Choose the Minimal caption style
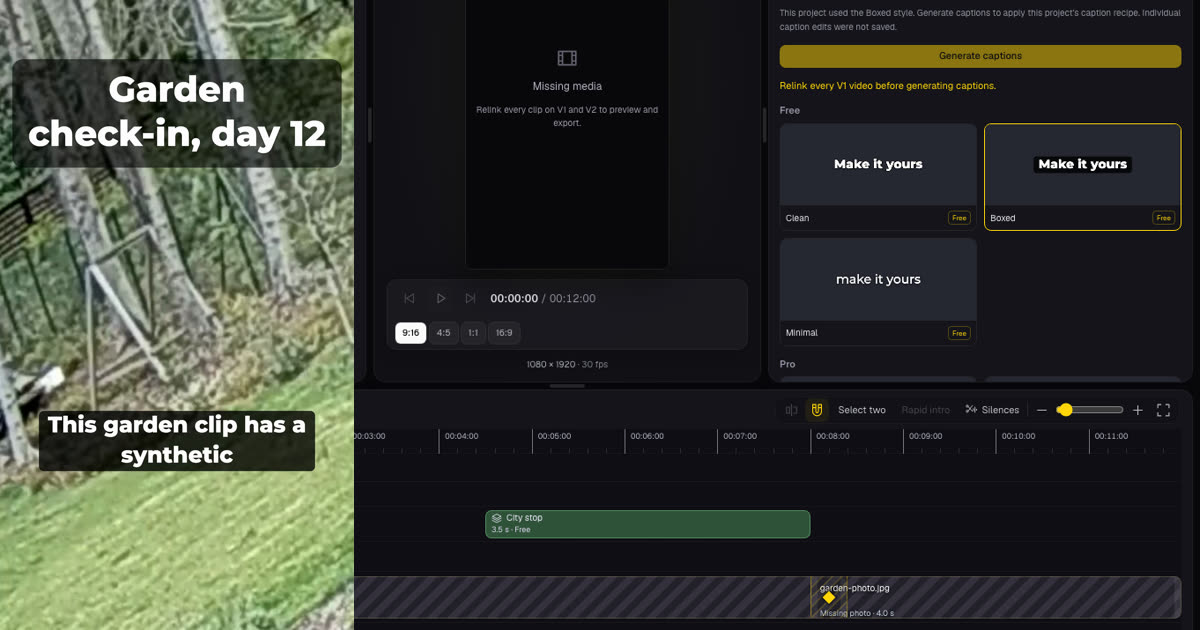Screen dimensions: 1200x630 coord(878,292)
